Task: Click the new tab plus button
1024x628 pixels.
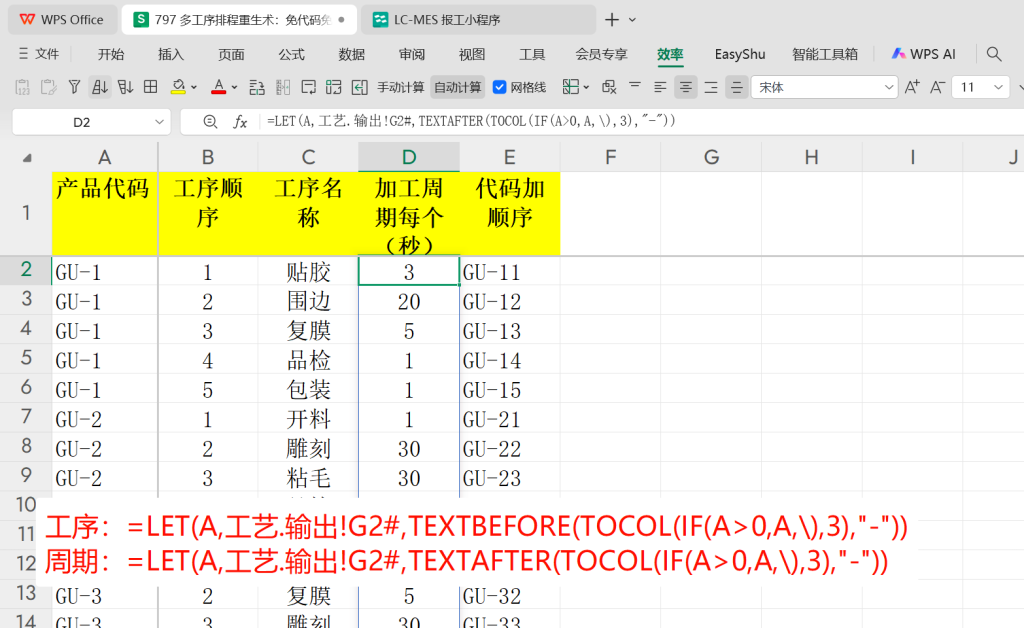Action: 612,20
